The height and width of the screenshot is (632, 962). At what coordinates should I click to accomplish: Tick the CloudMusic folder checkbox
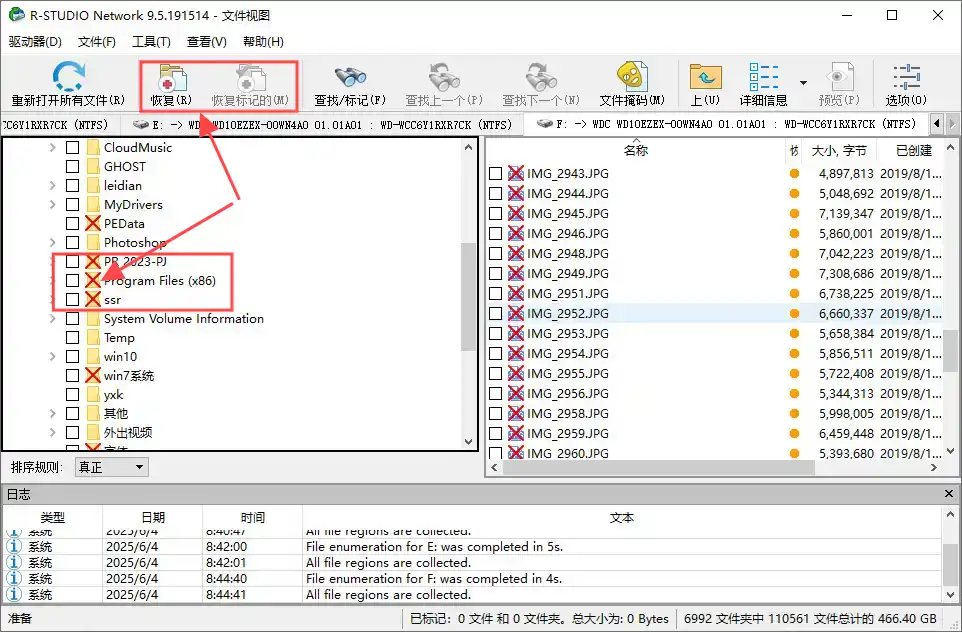73,148
